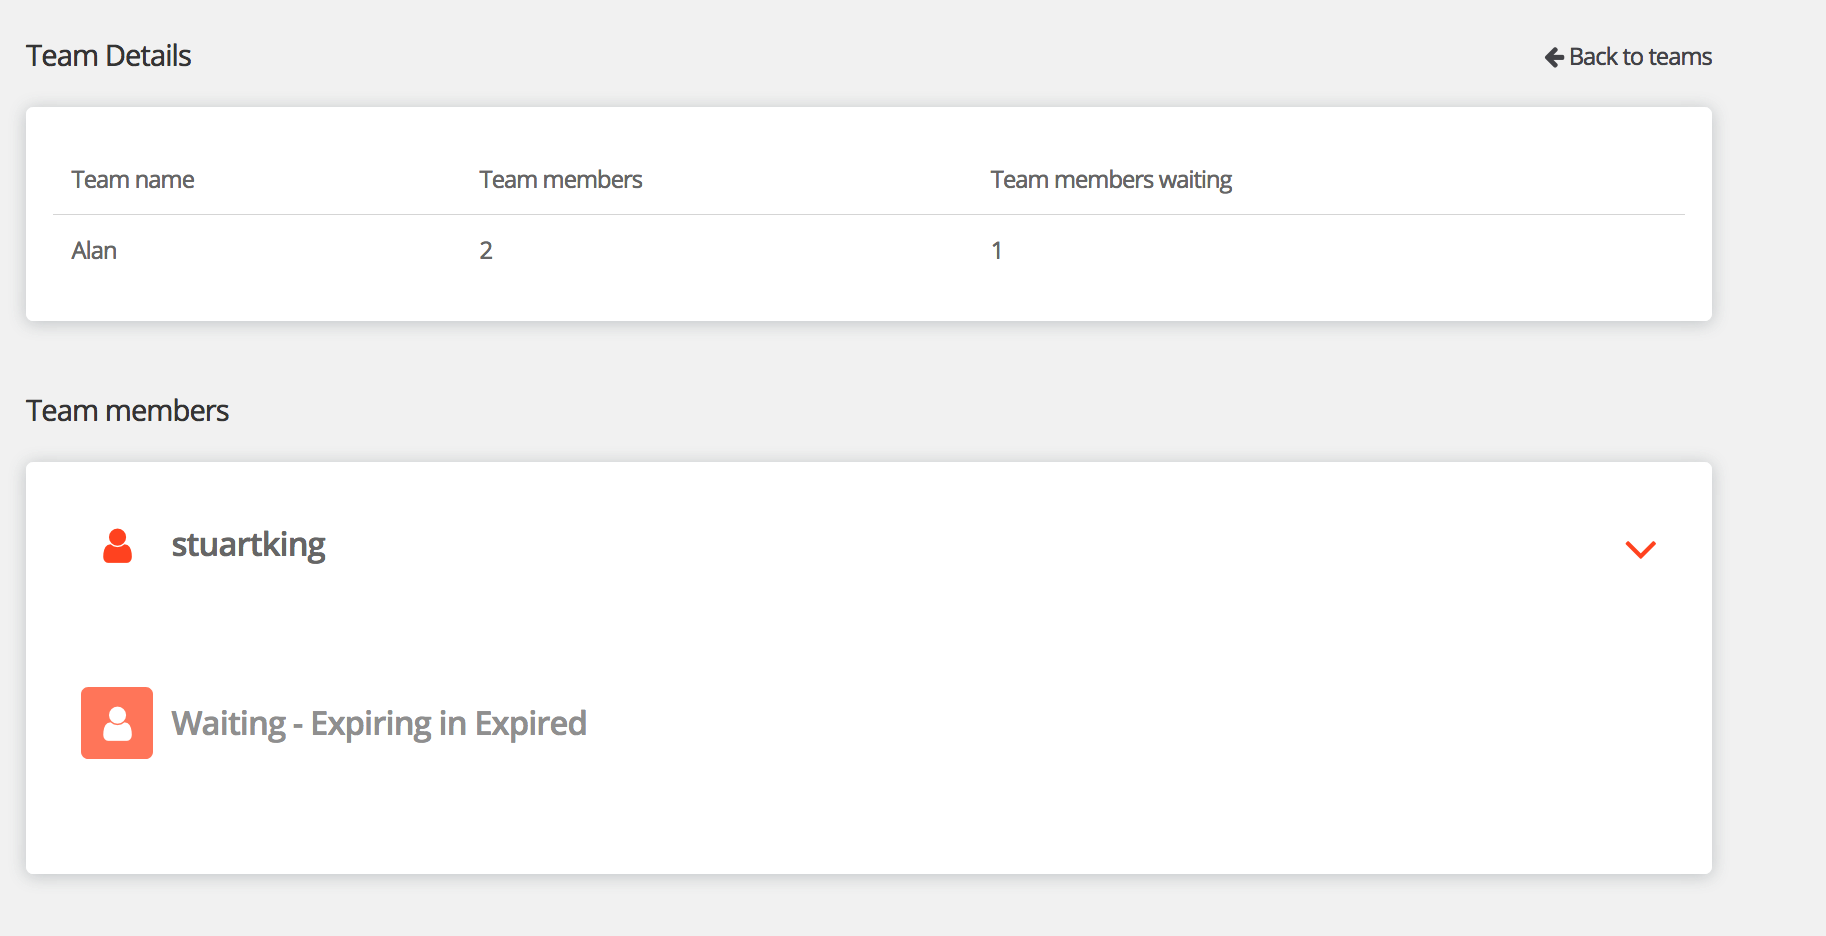Select the stuartking member name
The image size is (1826, 936).
[248, 545]
